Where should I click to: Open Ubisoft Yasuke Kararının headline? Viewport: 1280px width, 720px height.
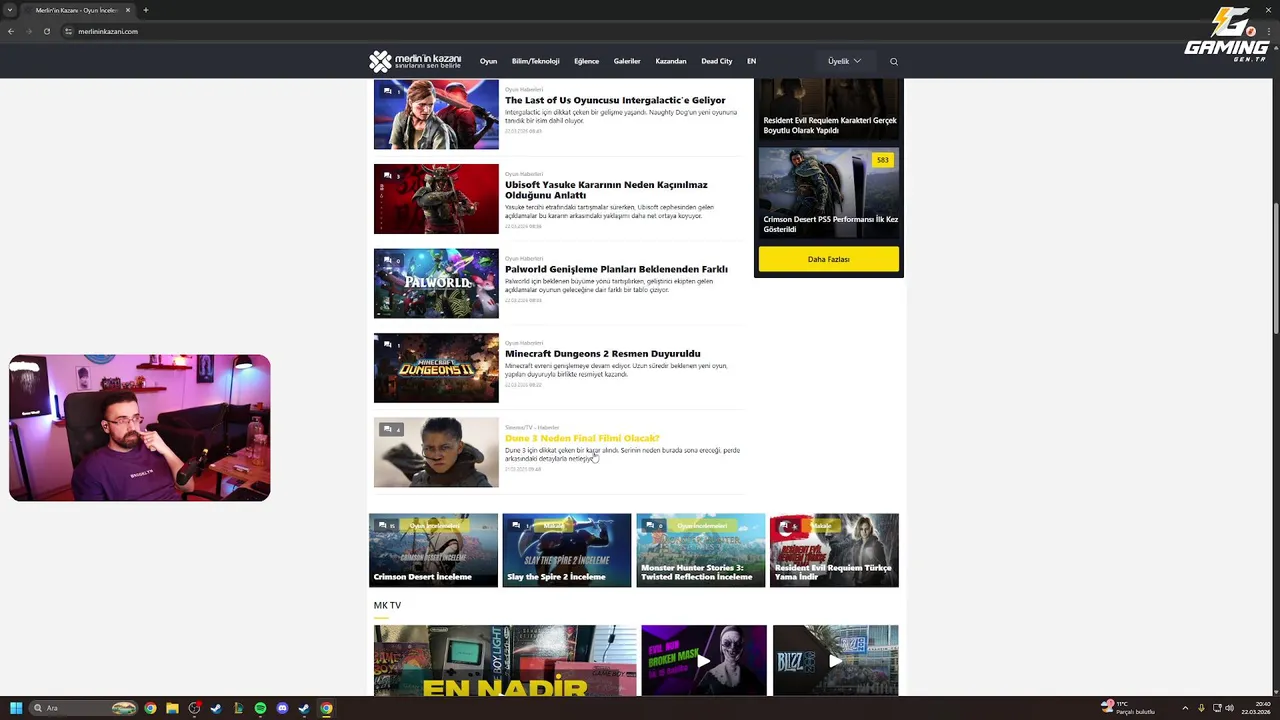(x=606, y=190)
